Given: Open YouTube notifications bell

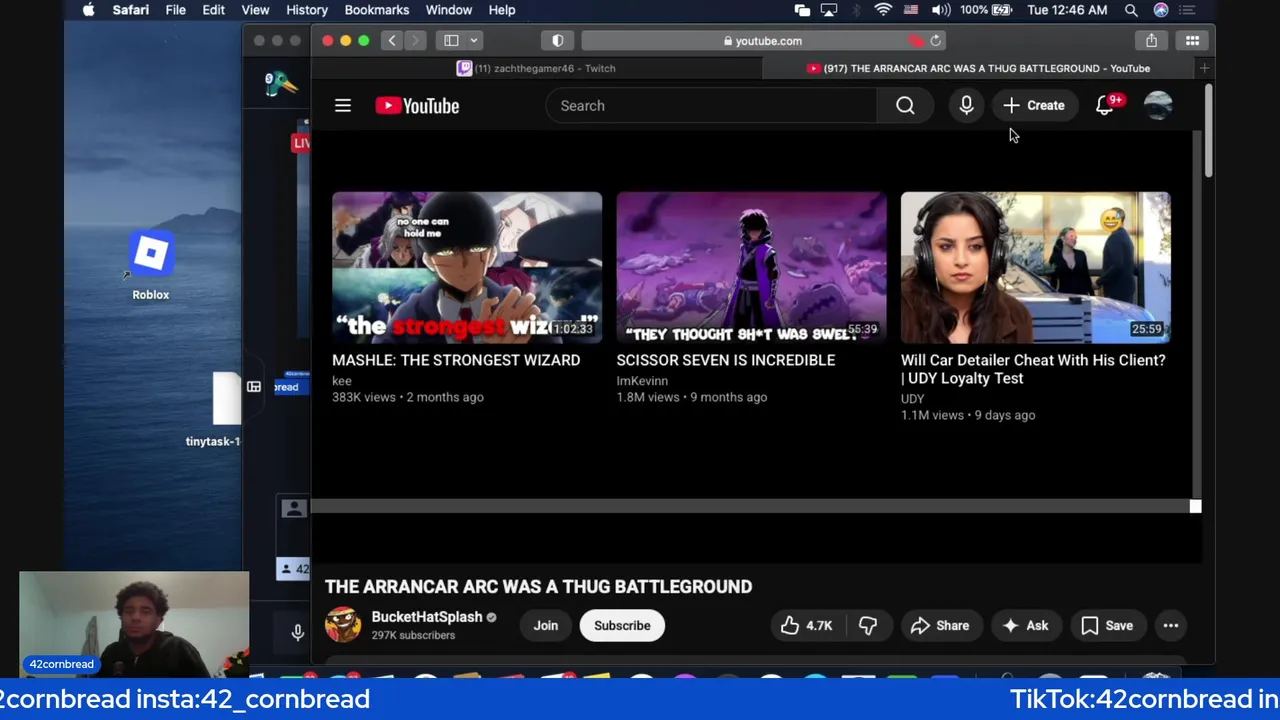Looking at the screenshot, I should (1105, 105).
